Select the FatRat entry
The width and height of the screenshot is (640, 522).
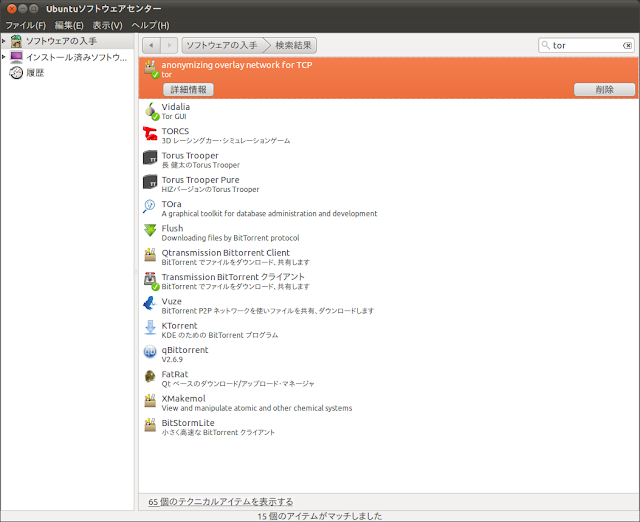click(x=389, y=378)
